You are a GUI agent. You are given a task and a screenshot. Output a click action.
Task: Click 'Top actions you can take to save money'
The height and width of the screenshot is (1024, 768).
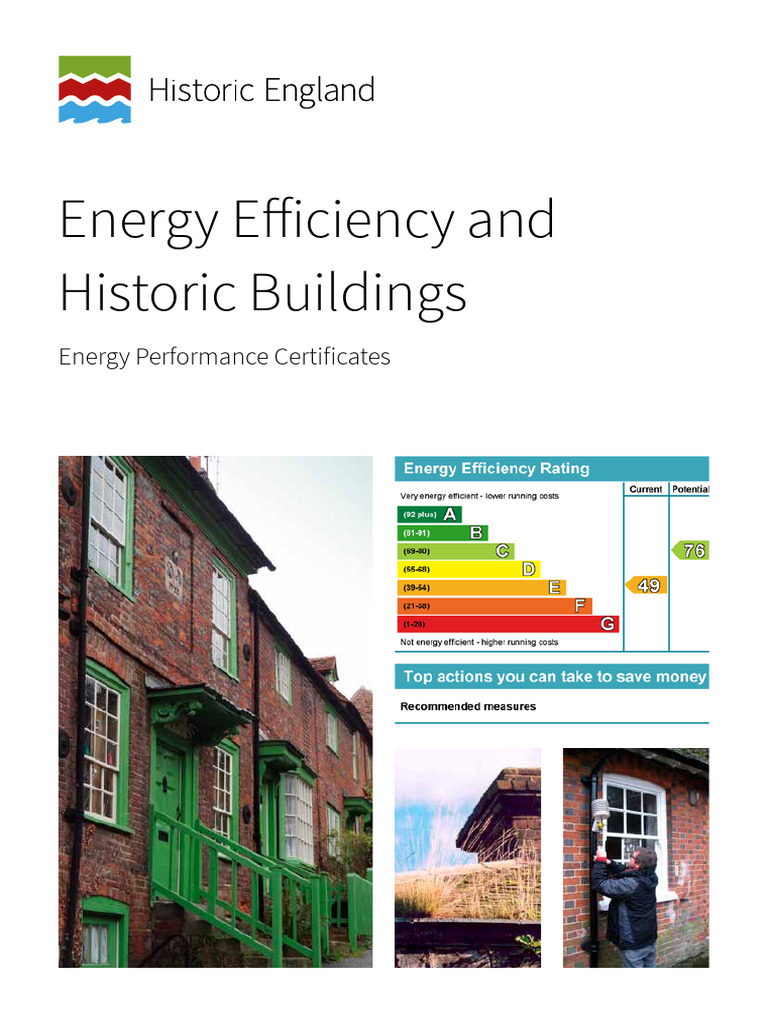pos(552,677)
